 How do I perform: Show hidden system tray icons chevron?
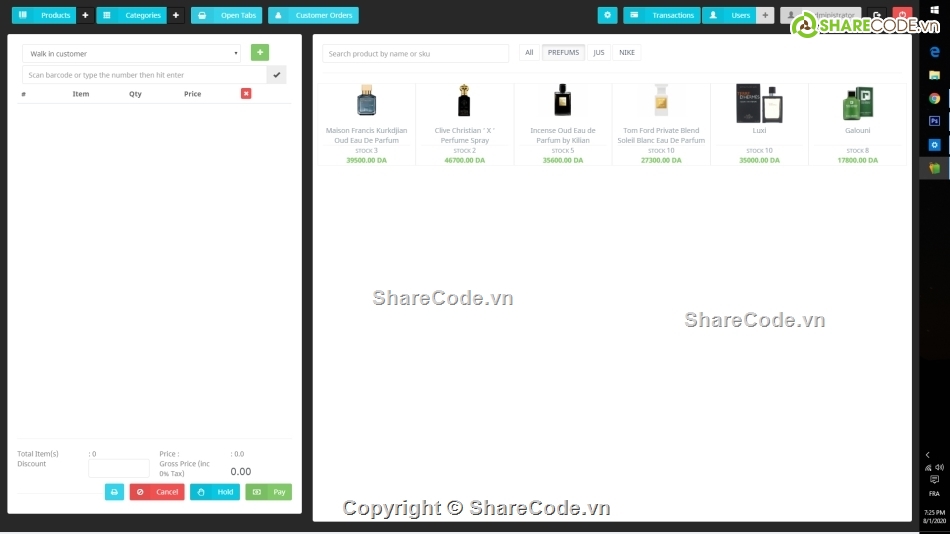click(x=927, y=455)
